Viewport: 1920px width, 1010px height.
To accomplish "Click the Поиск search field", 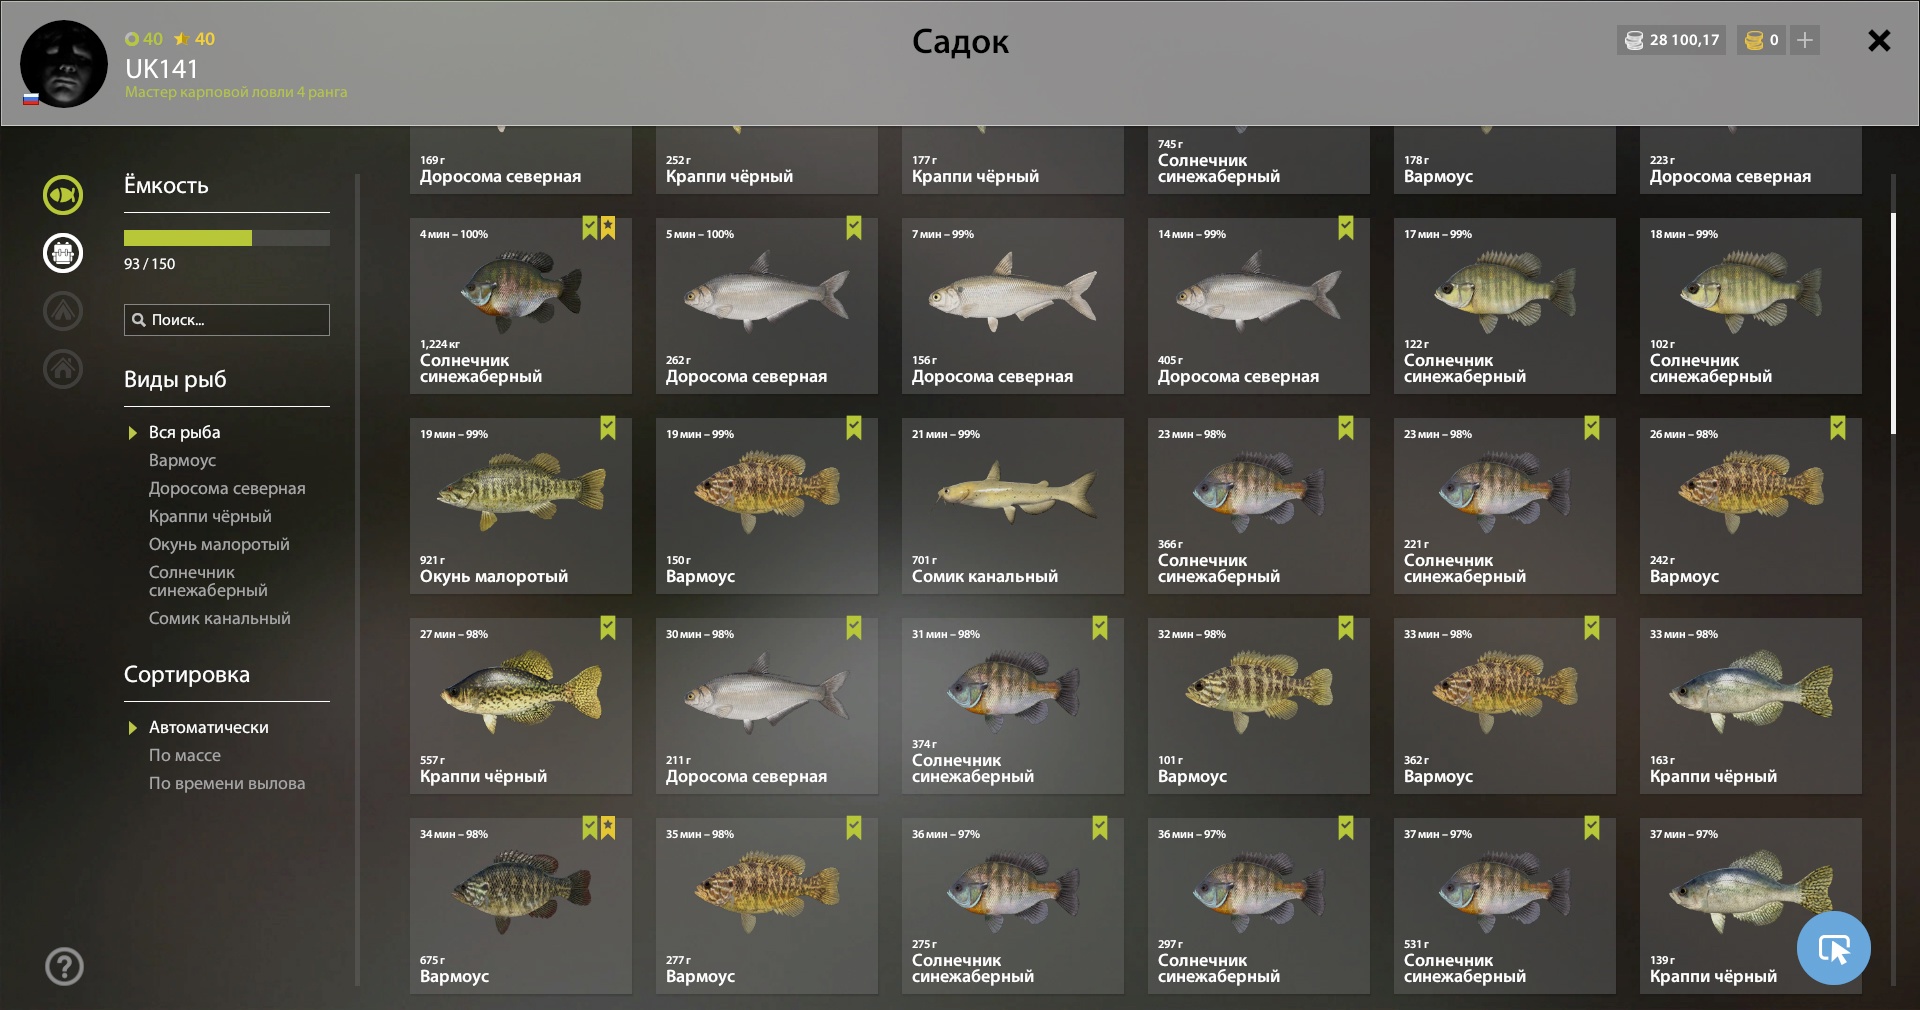I will pos(227,320).
